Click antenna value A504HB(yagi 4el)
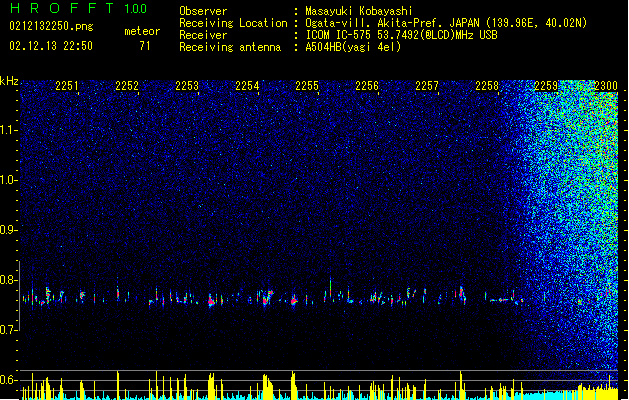Viewport: 629px width, 400px height. [x=353, y=47]
